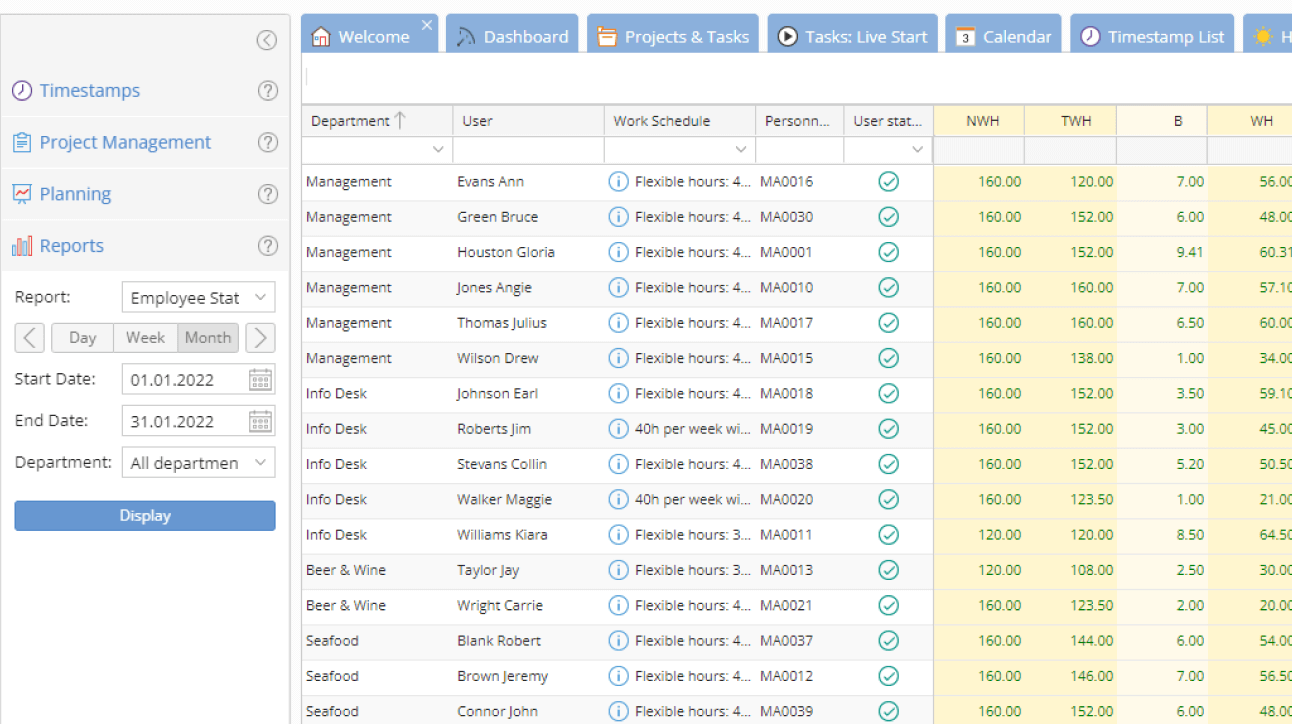1292x724 pixels.
Task: Advance to the next period with the right arrow
Action: 259,337
